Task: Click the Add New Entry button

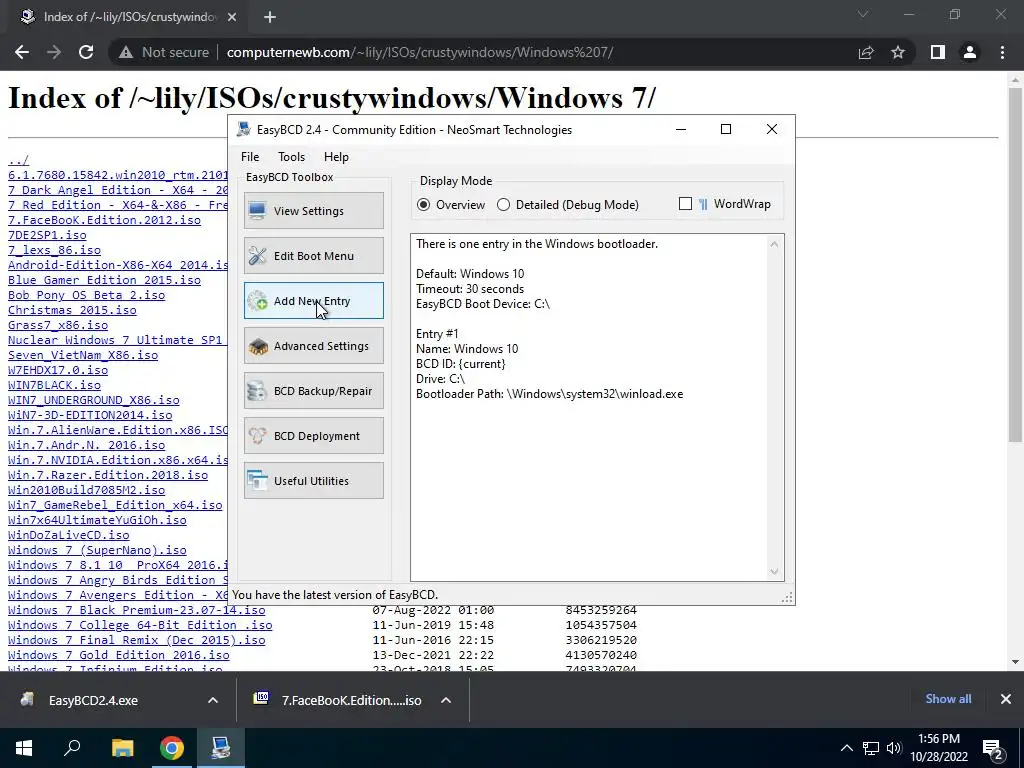Action: (x=313, y=300)
